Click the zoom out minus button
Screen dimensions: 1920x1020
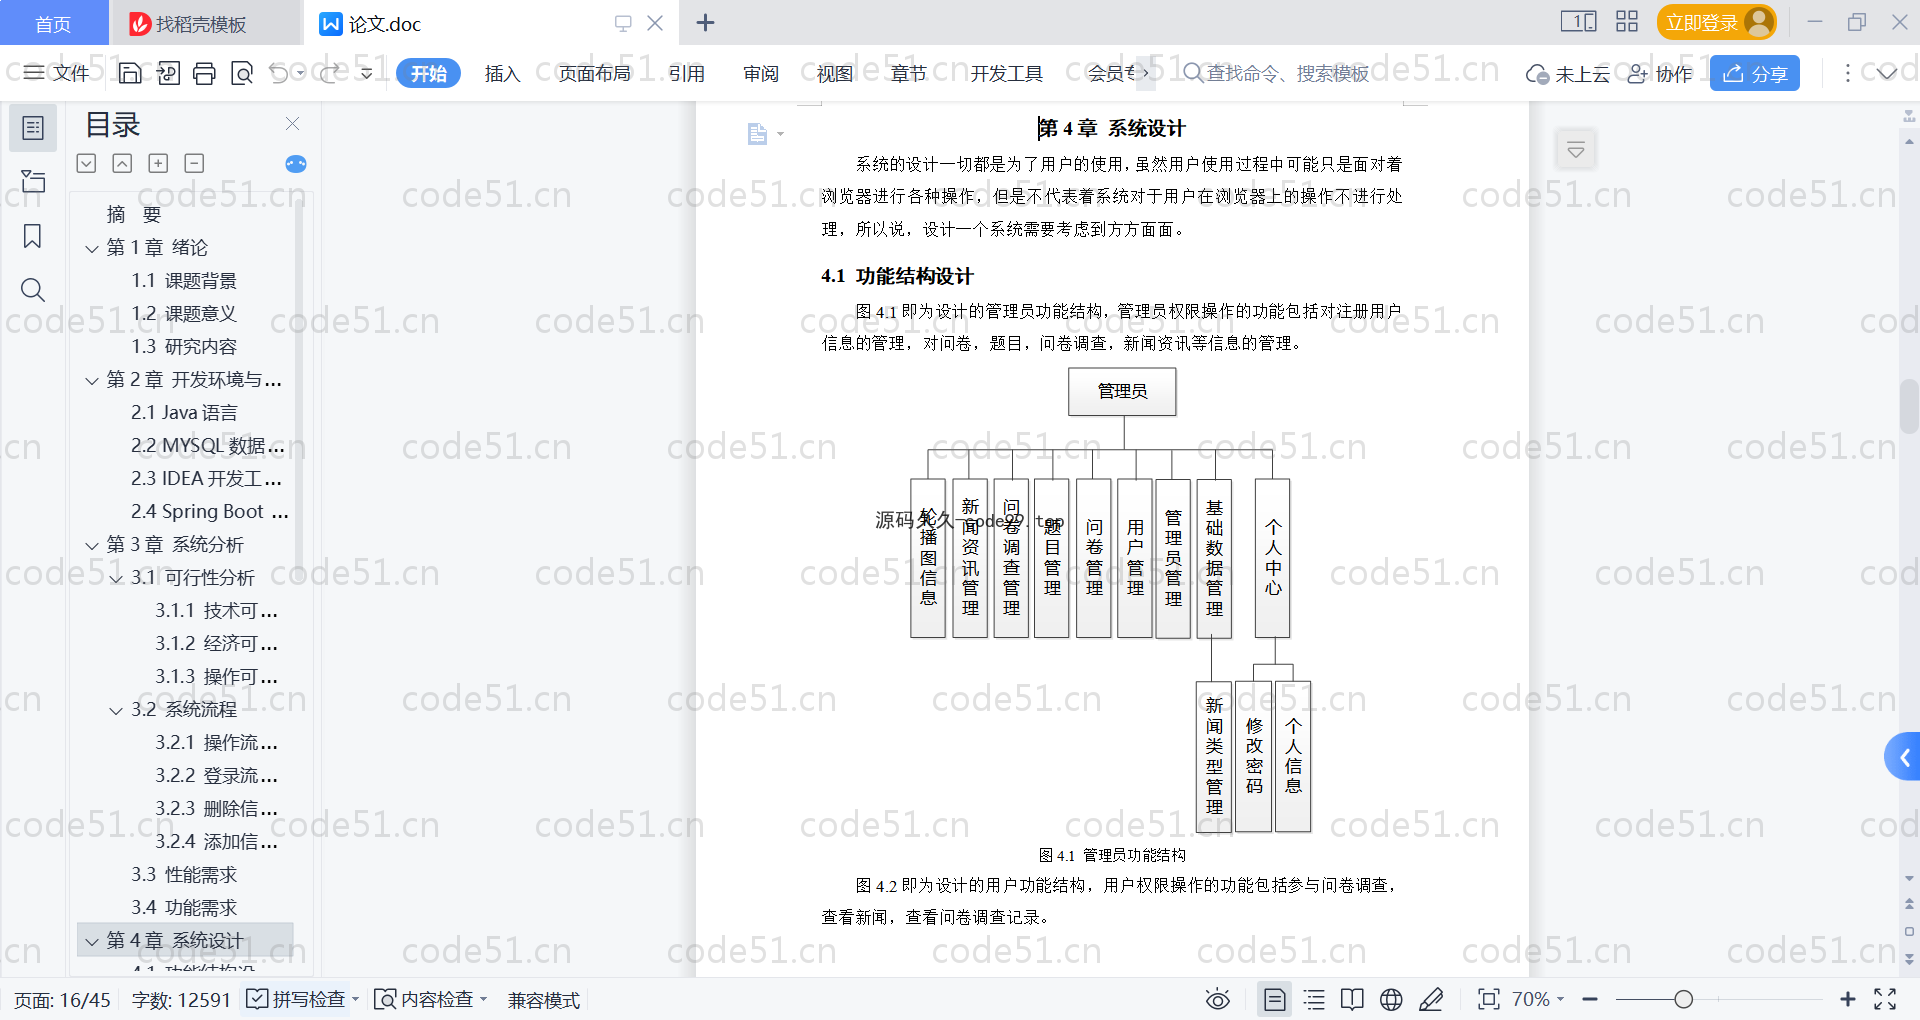pyautogui.click(x=1590, y=999)
